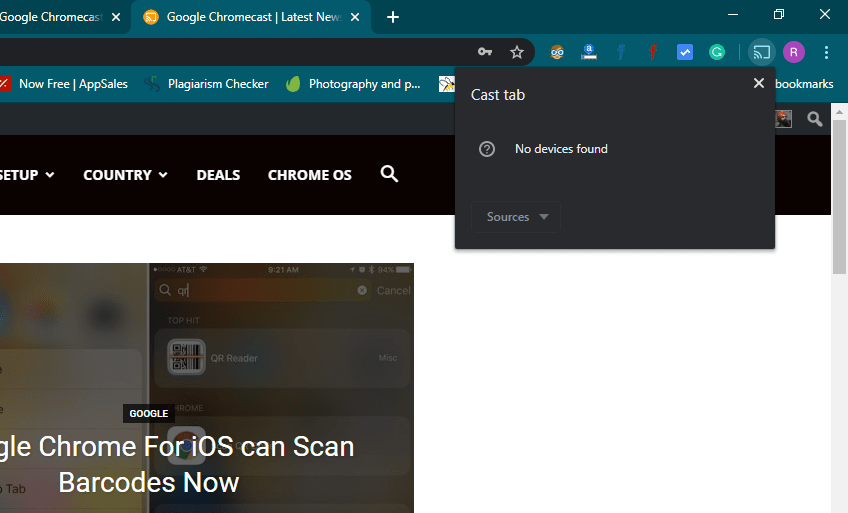Click the Amazon assistant extension icon
The height and width of the screenshot is (513, 848).
coord(589,52)
